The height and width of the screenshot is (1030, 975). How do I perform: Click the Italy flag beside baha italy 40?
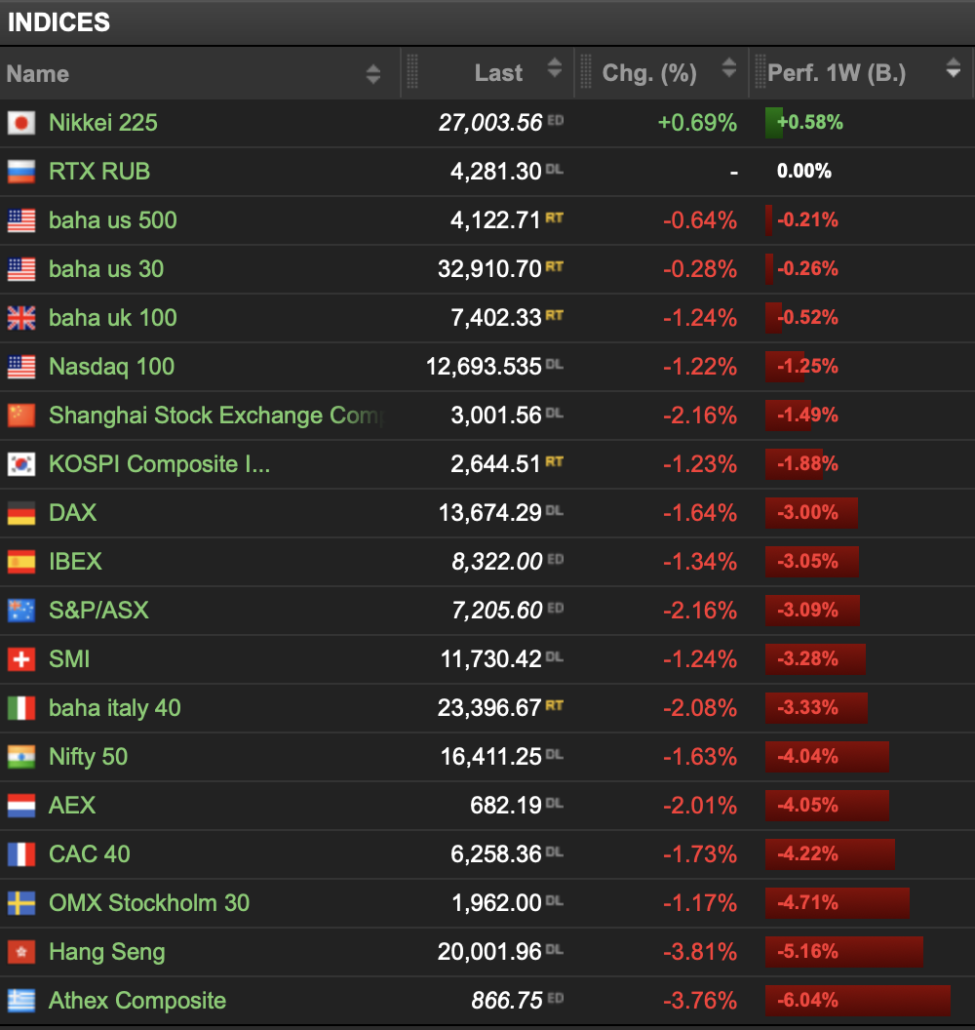tap(21, 708)
